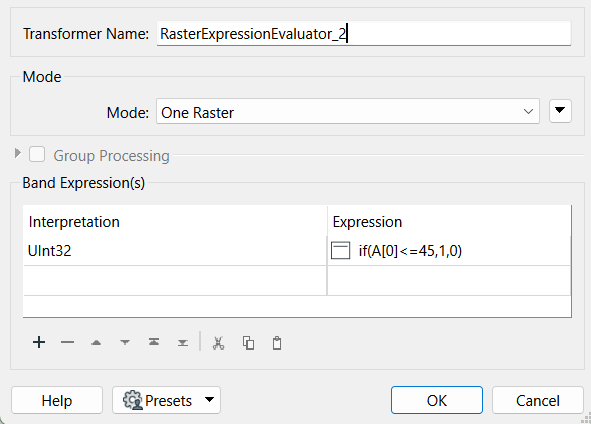591x424 pixels.
Task: Click the Interpretation column header
Action: tap(175, 222)
